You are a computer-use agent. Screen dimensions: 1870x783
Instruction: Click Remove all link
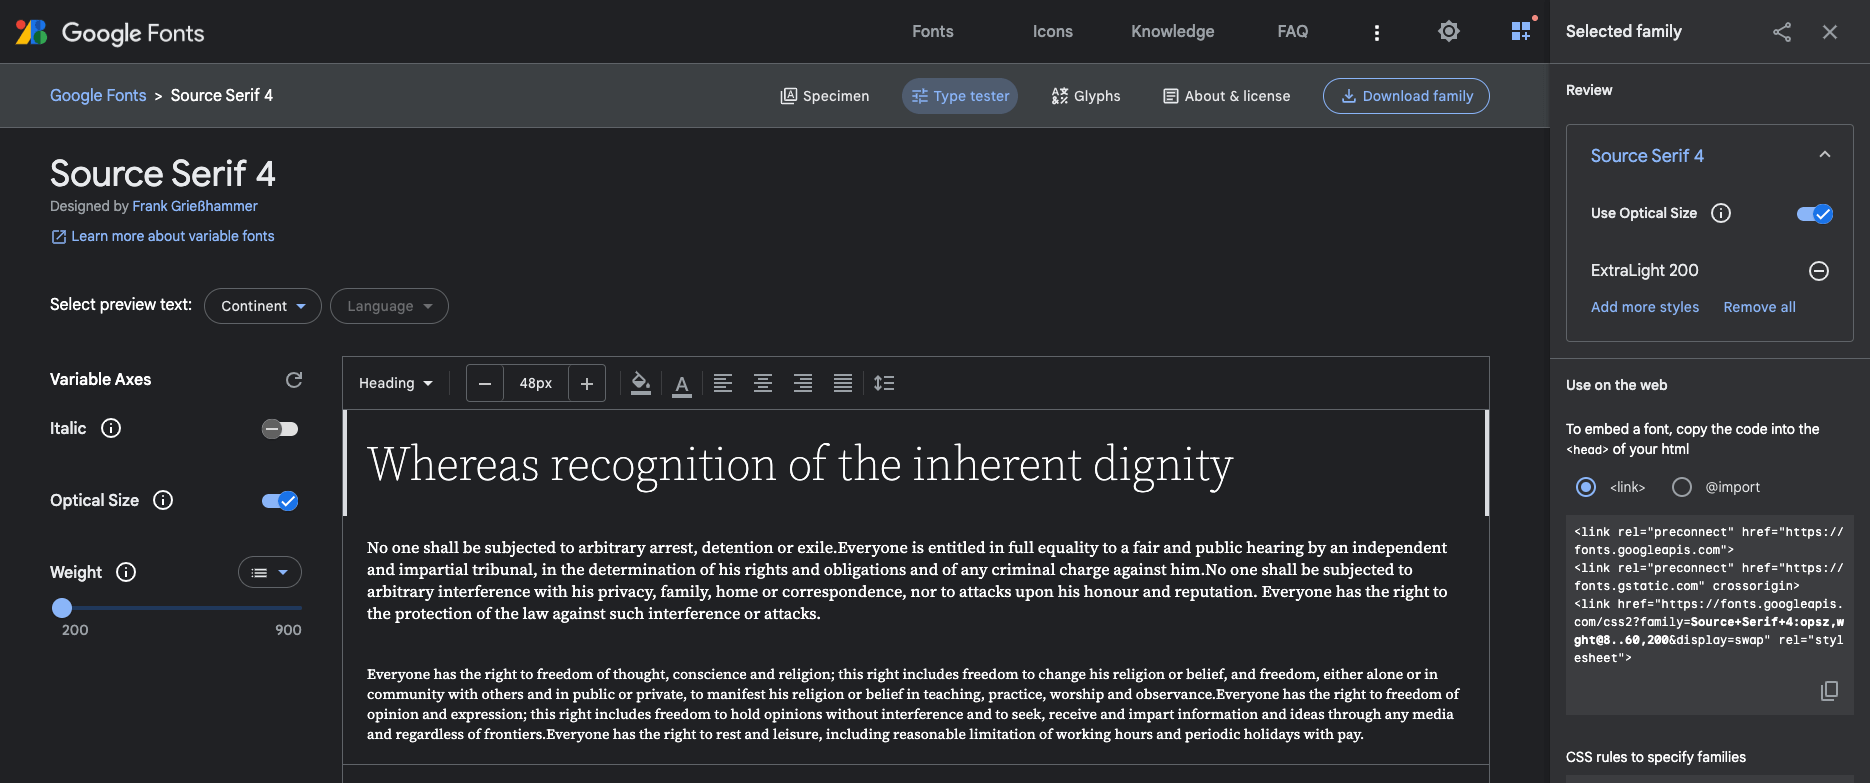pos(1759,307)
